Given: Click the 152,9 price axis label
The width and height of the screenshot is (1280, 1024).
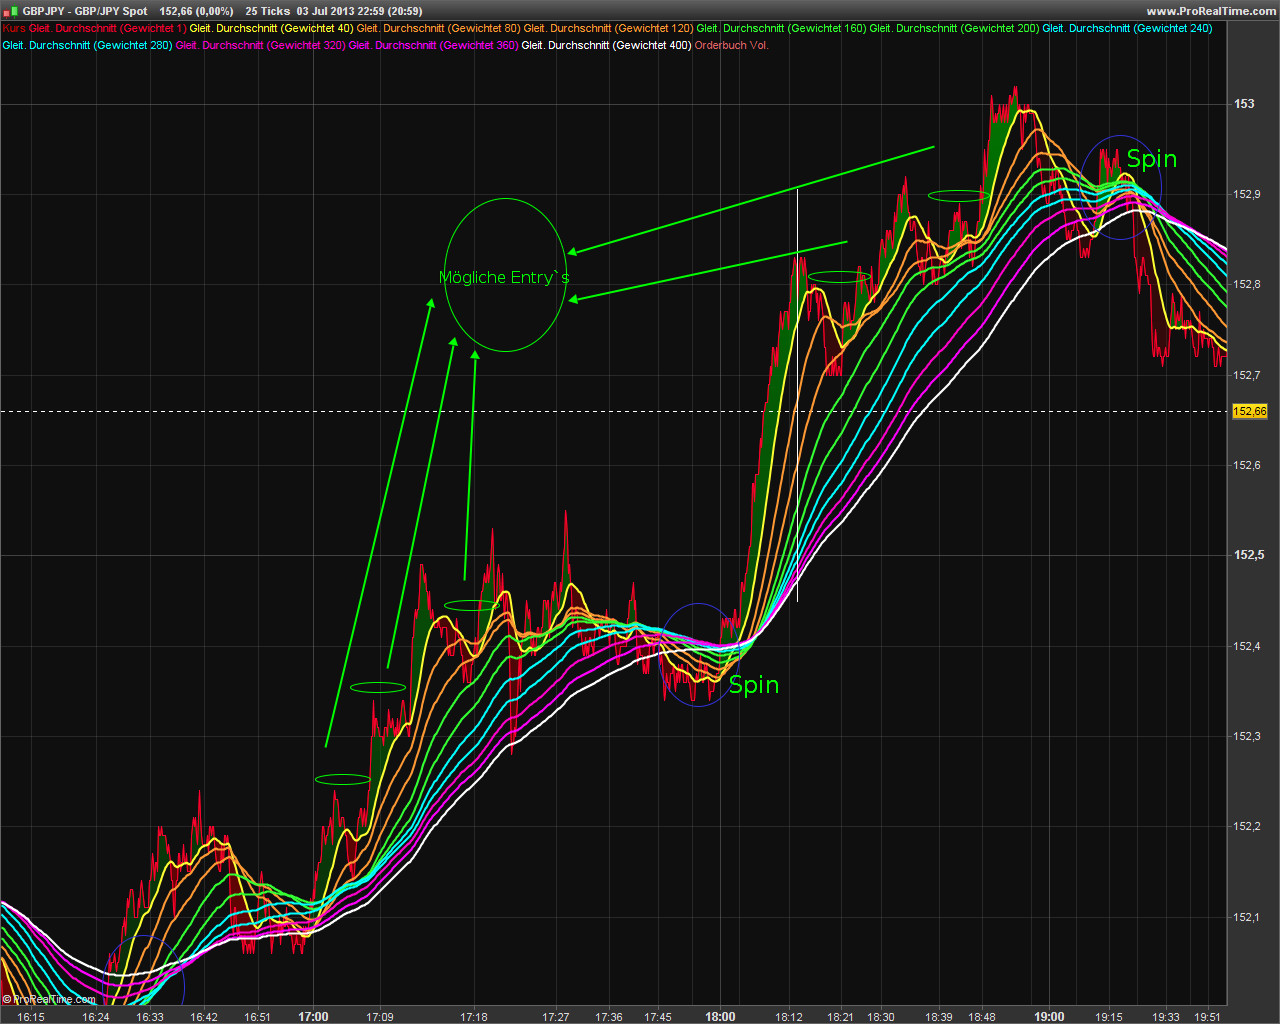Looking at the screenshot, I should click(x=1247, y=194).
